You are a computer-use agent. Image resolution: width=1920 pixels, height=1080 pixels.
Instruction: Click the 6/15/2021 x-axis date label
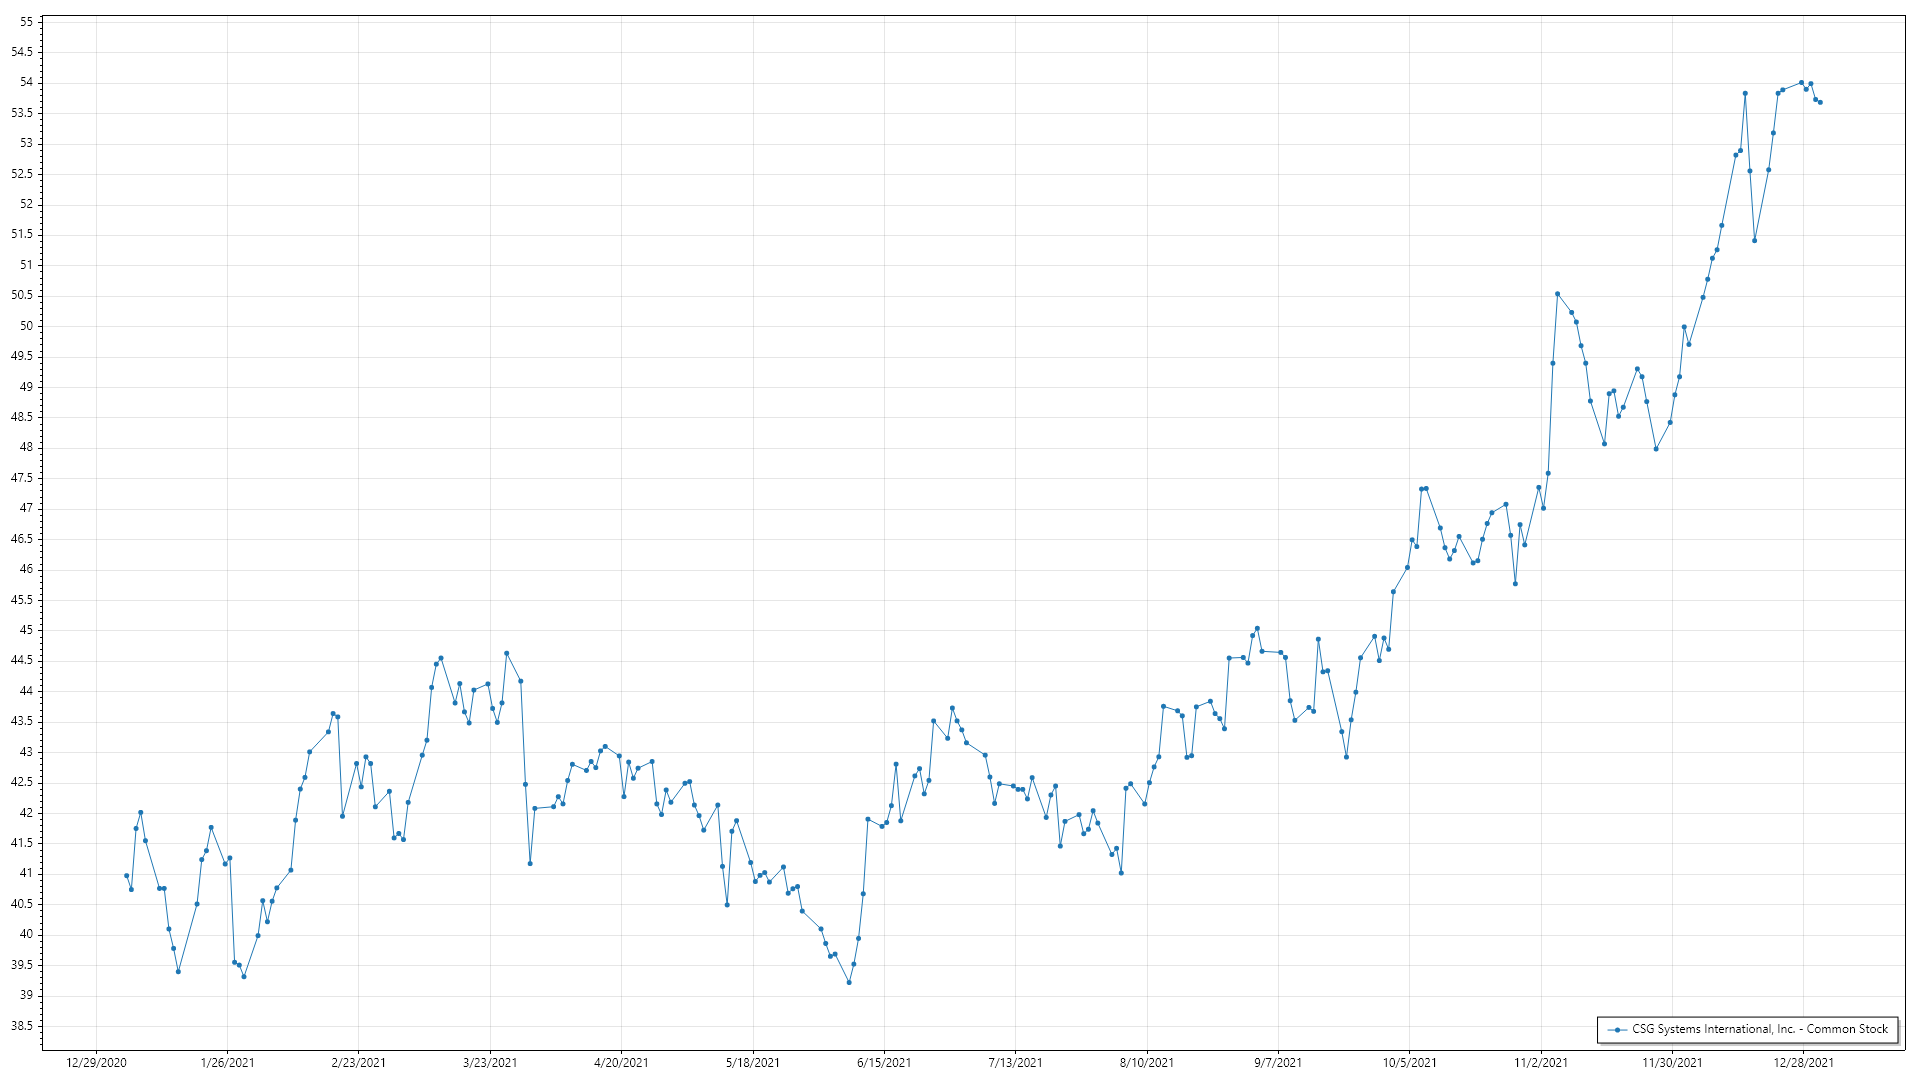tap(884, 1062)
